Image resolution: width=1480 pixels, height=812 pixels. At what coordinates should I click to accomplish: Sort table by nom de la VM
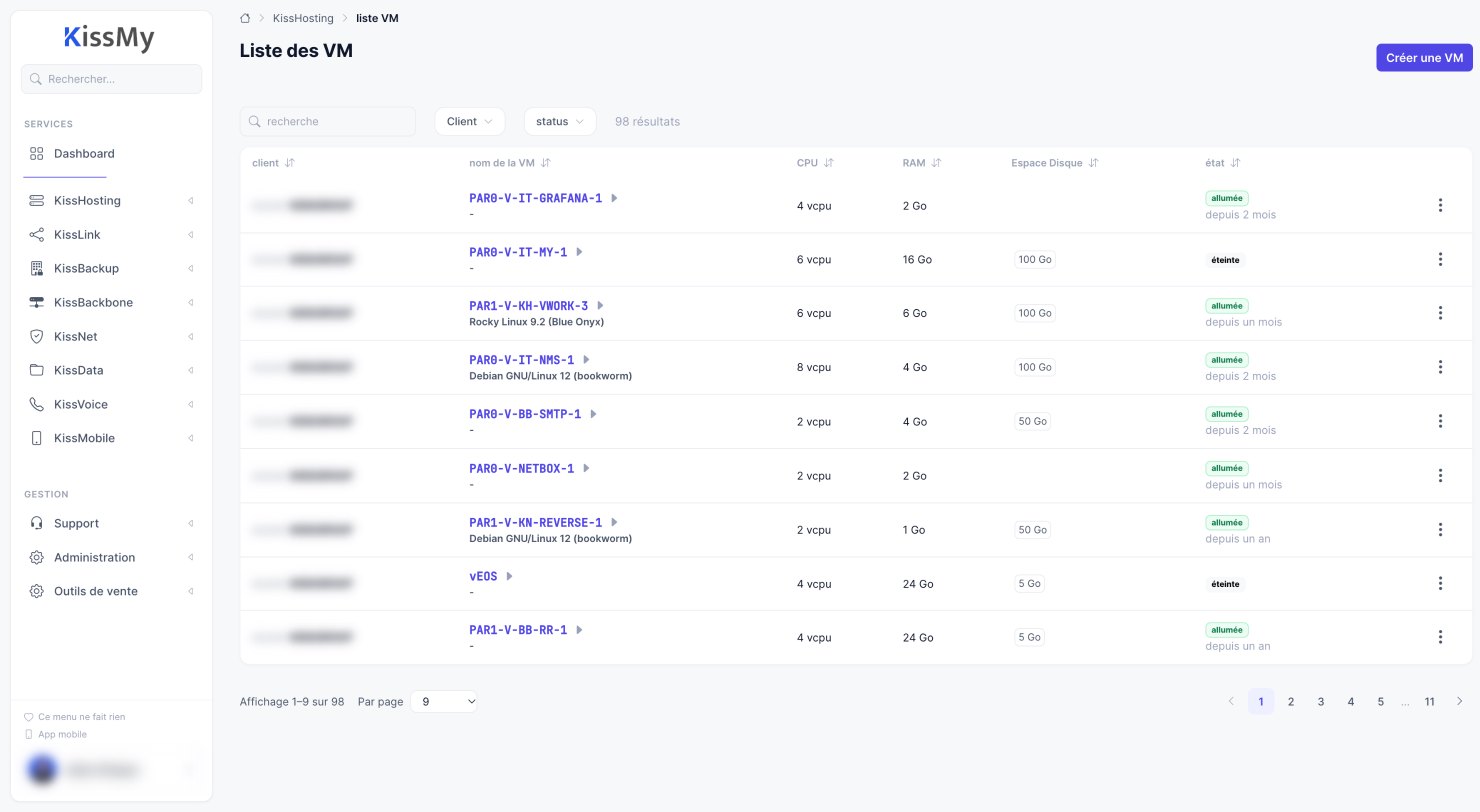(546, 163)
